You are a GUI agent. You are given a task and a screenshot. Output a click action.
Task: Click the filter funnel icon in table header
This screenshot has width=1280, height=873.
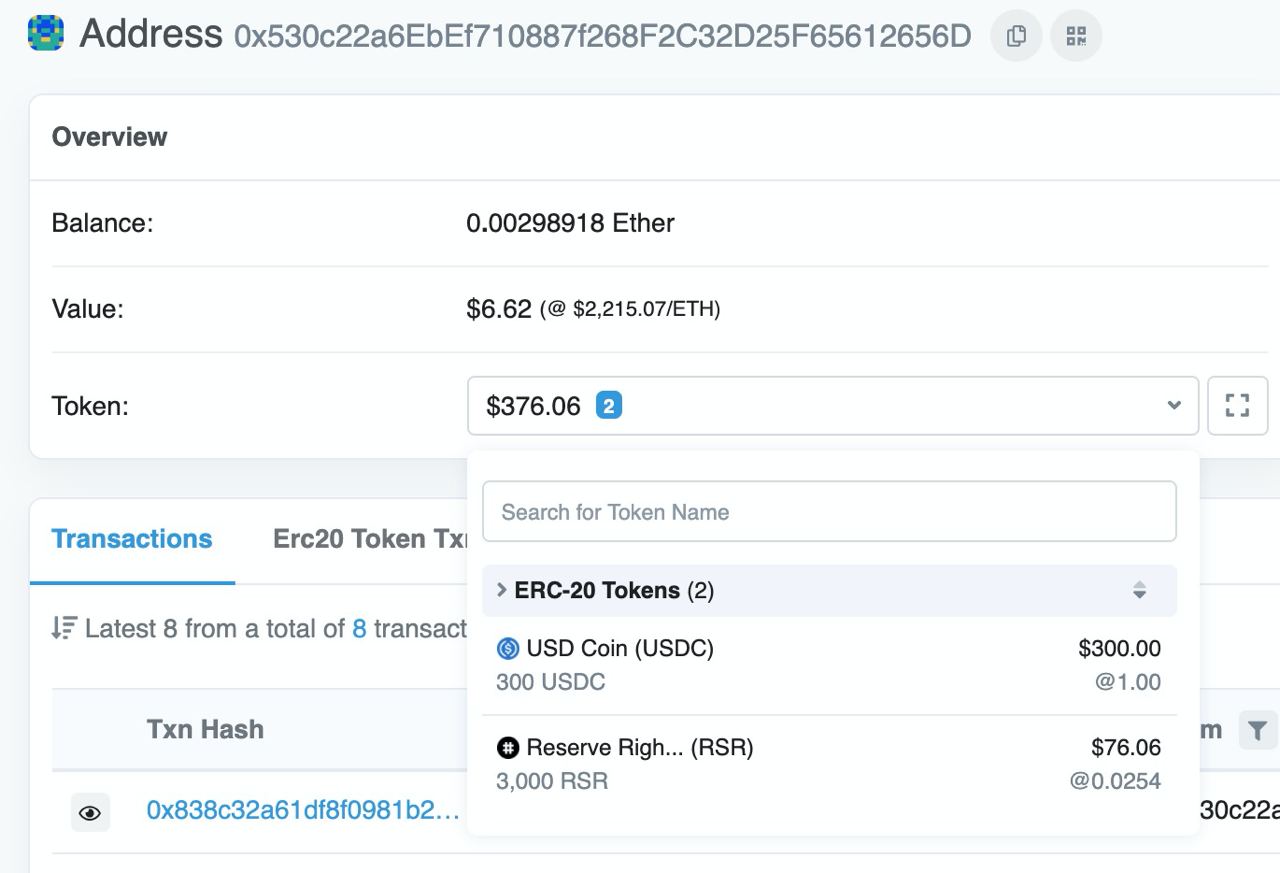[1258, 730]
